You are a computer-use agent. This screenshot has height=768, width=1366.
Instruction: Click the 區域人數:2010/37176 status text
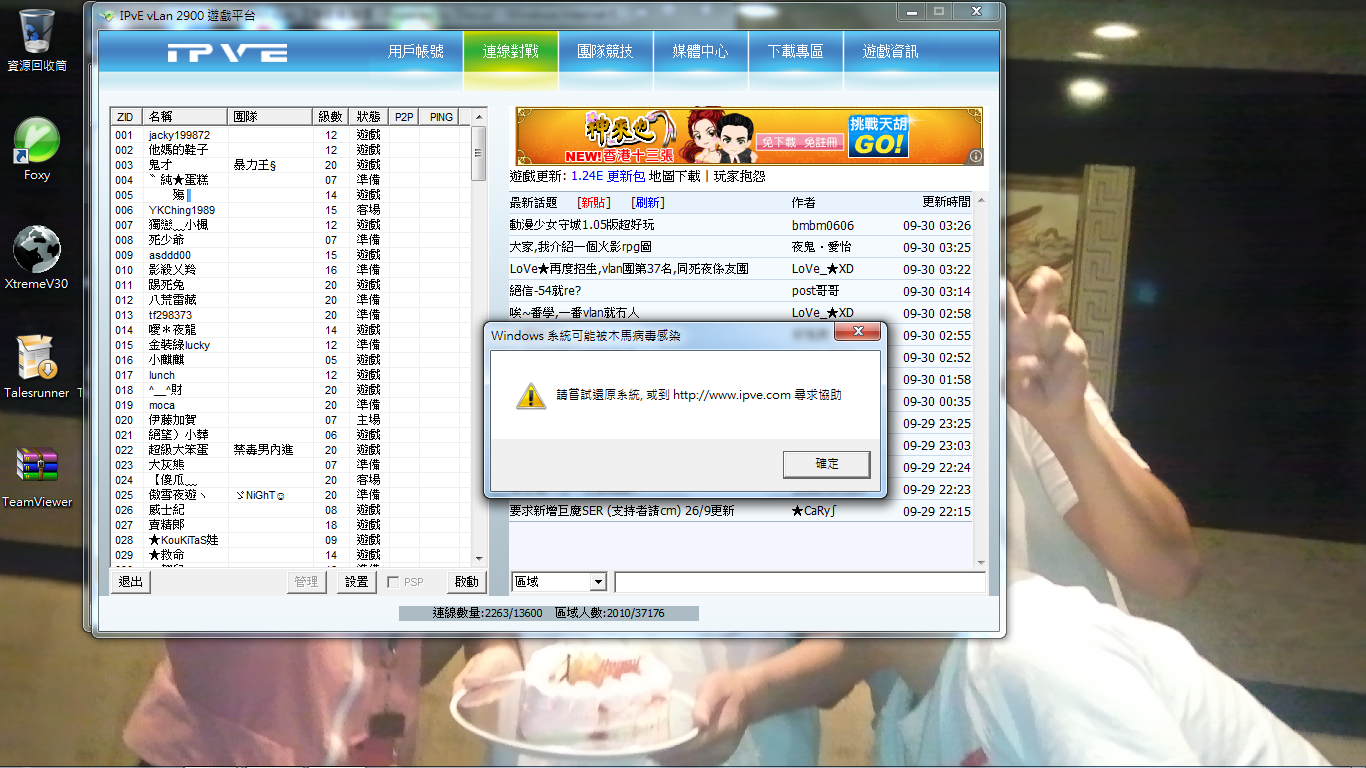610,613
